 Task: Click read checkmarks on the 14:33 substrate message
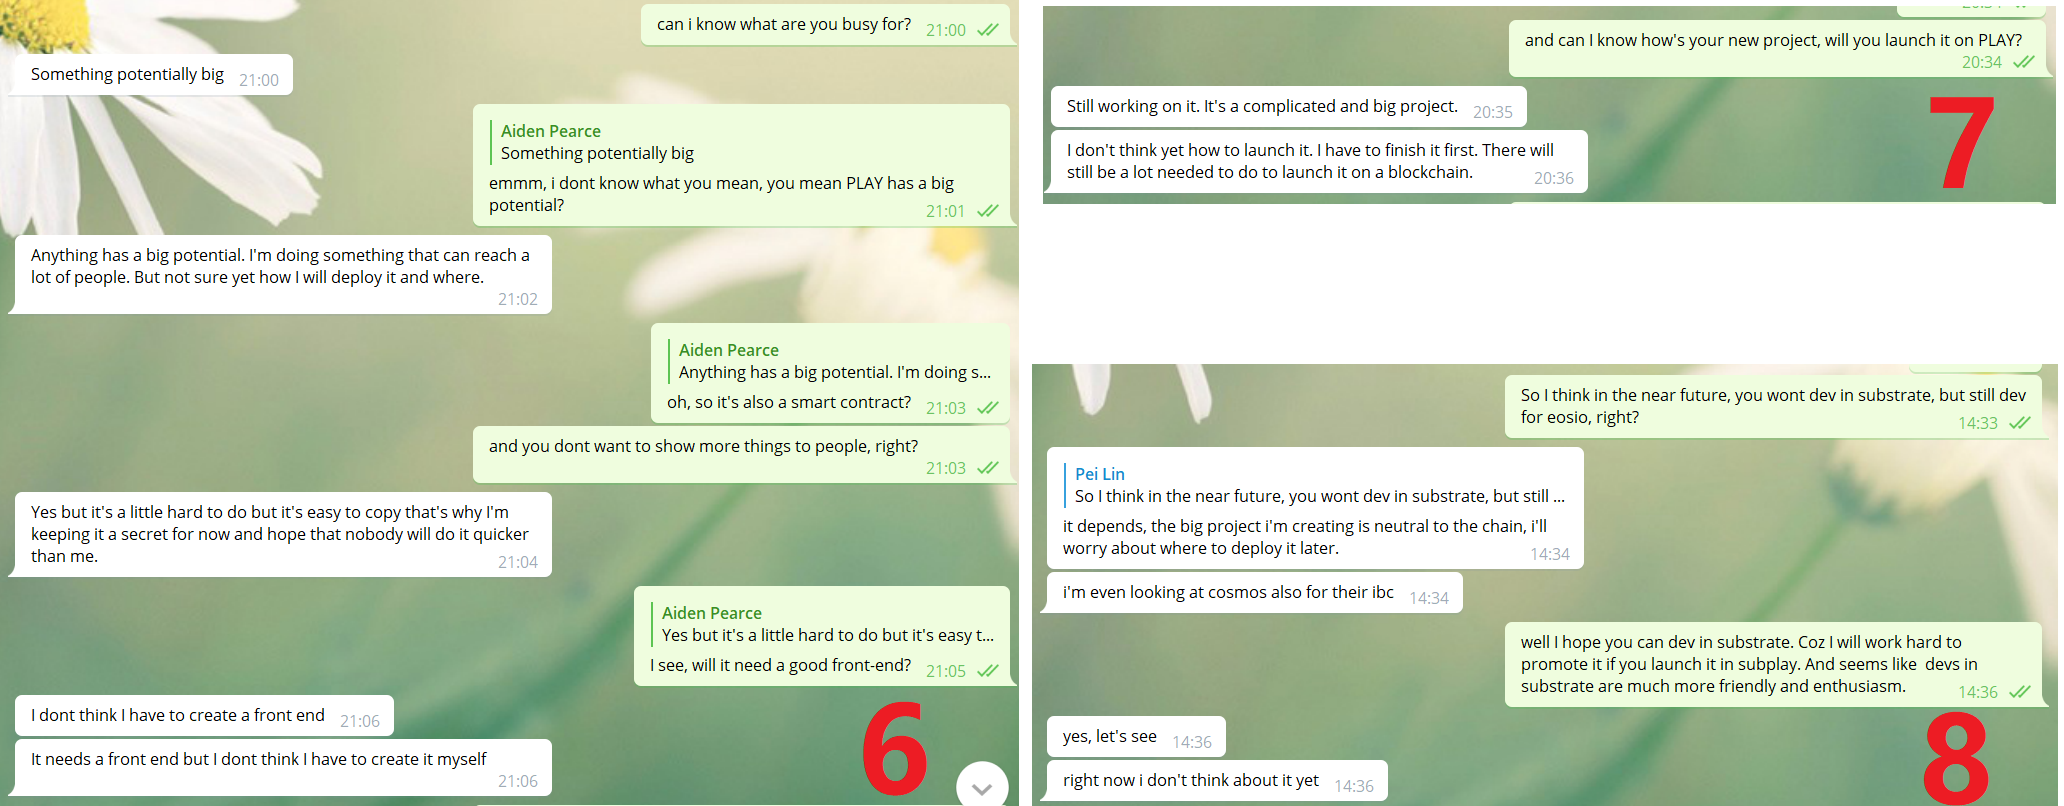[2020, 423]
